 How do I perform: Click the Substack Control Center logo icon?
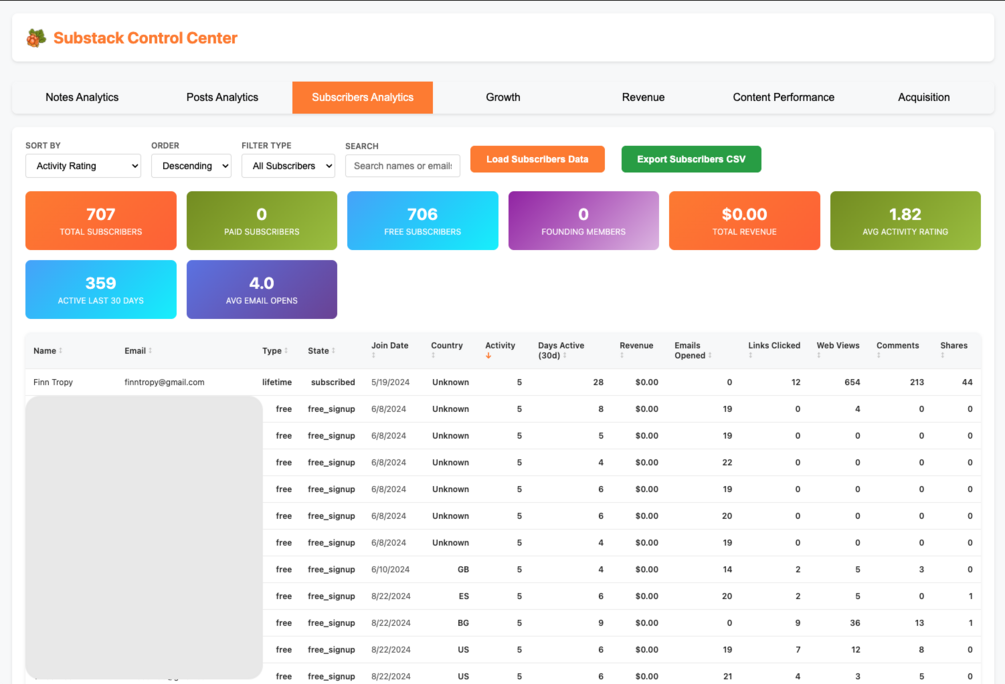[x=37, y=38]
